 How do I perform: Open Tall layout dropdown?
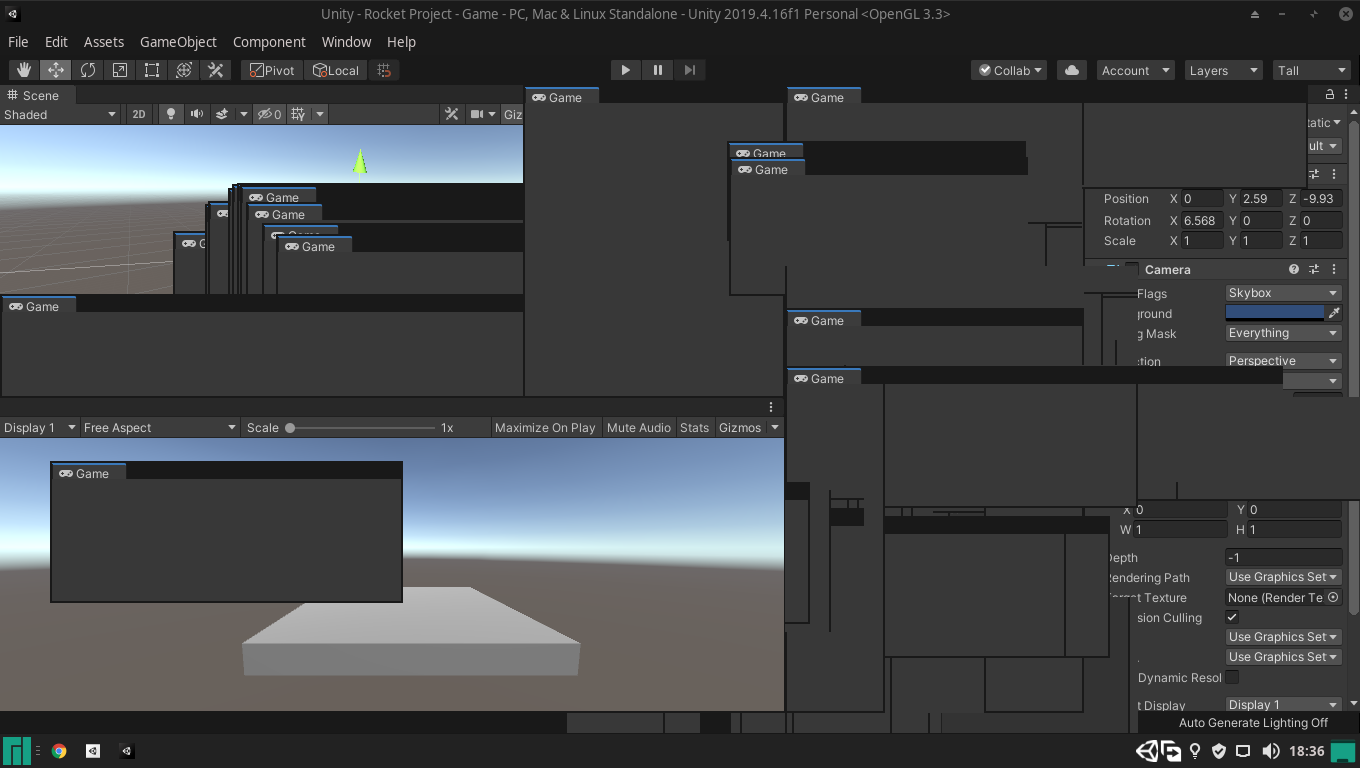[1311, 70]
